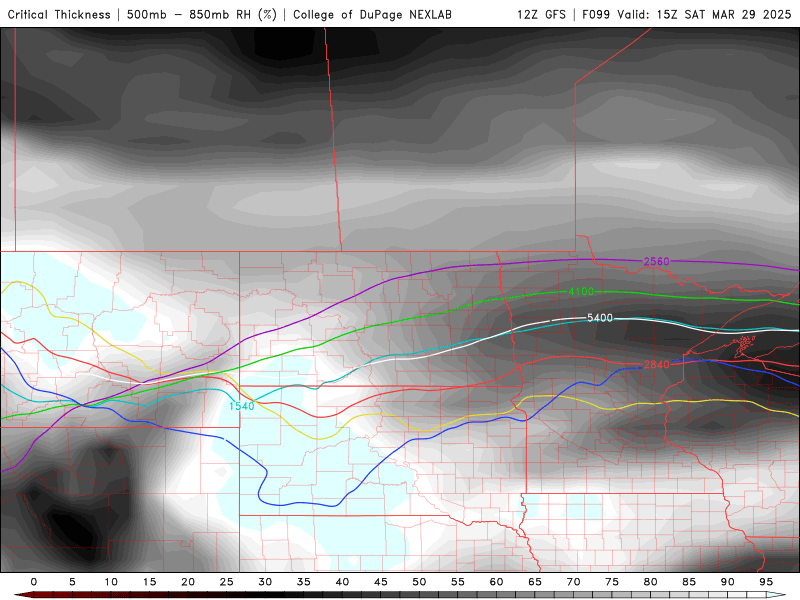Click the colorbar tick label 45
800x600 pixels.
pyautogui.click(x=381, y=582)
